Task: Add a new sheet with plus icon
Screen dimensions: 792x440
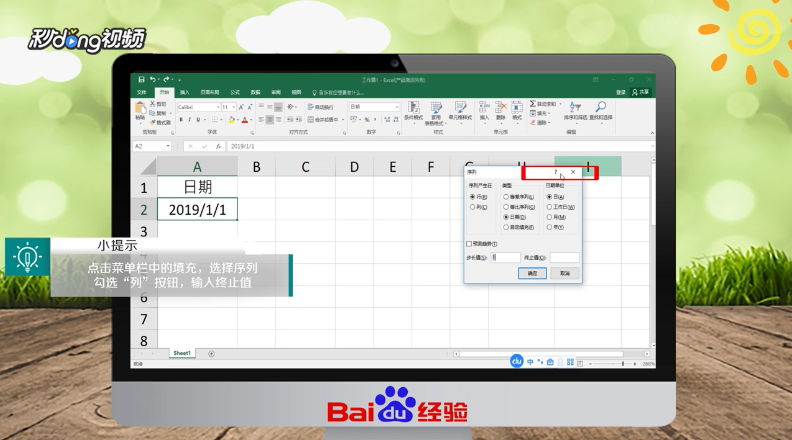Action: (212, 354)
